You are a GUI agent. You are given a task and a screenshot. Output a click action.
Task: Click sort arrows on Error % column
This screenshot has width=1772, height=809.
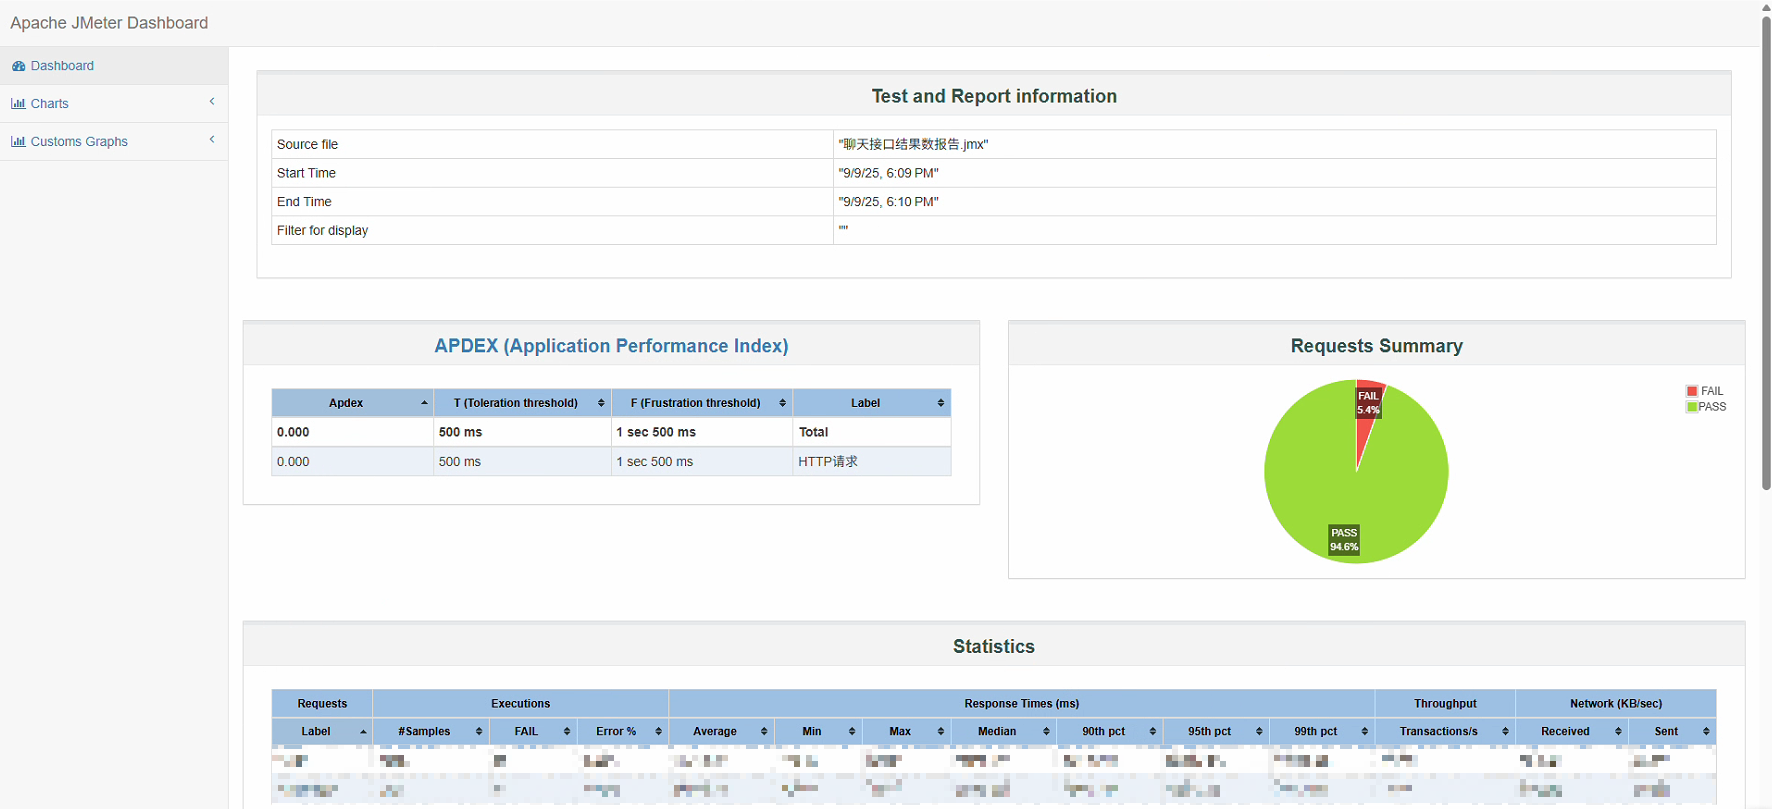coord(658,732)
